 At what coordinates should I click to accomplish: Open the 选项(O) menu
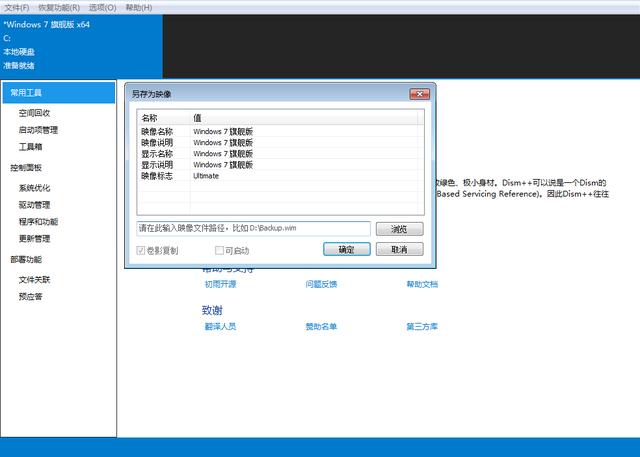(x=102, y=7)
